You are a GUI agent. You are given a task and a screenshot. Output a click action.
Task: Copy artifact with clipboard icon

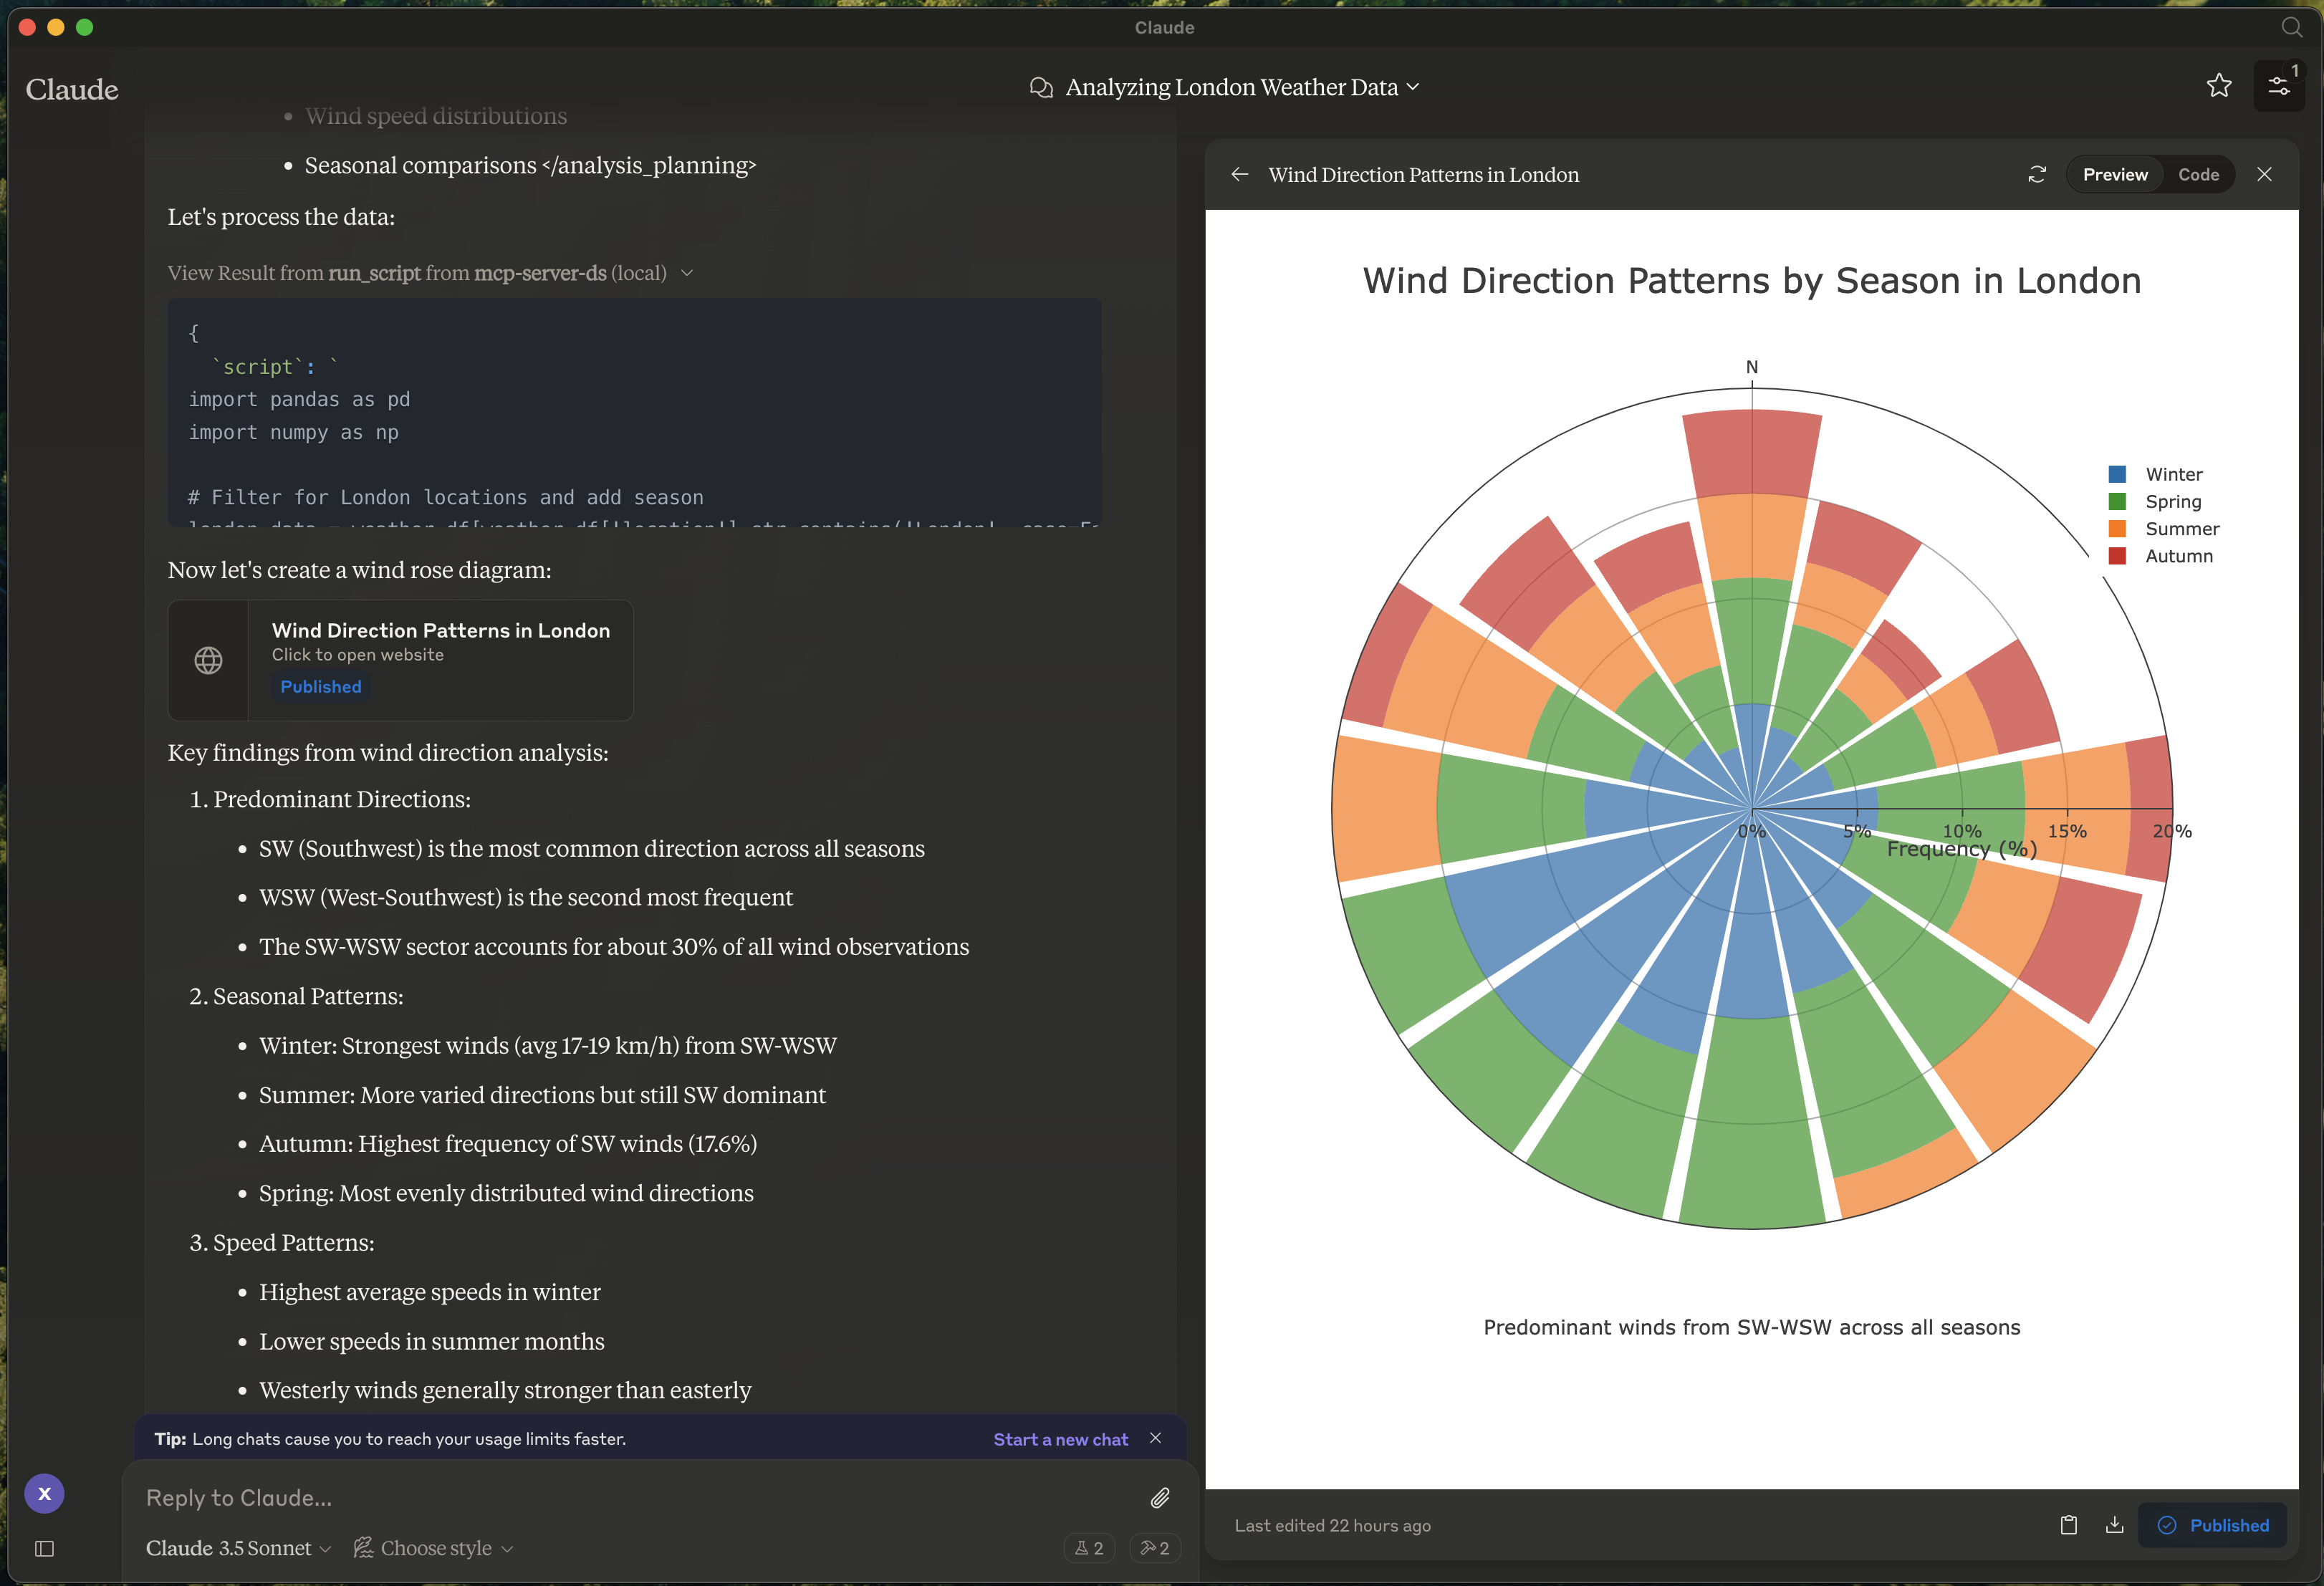pos(2068,1525)
